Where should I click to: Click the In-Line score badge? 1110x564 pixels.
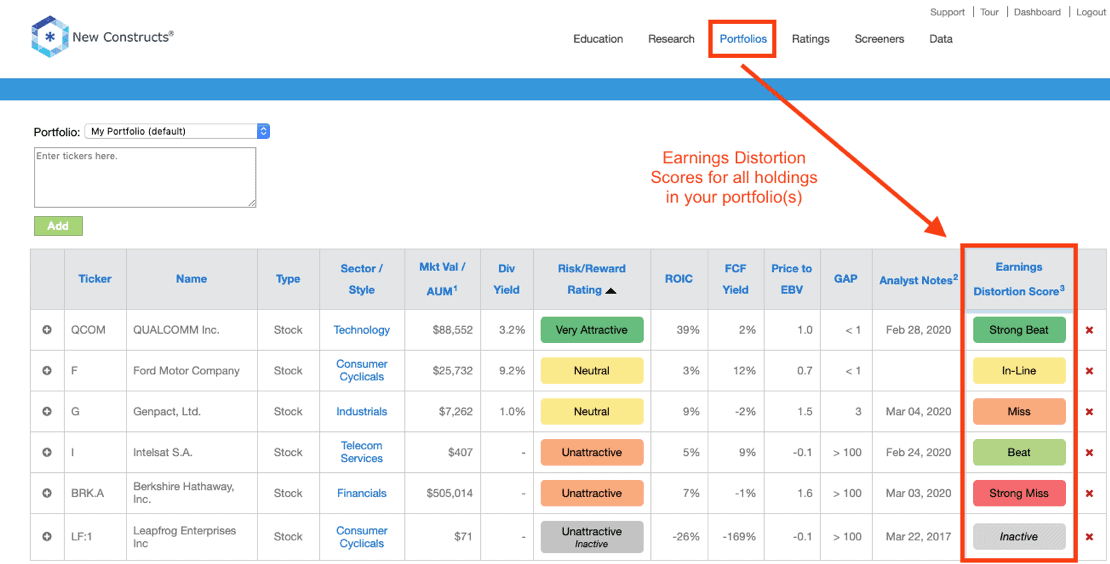[x=1019, y=371]
